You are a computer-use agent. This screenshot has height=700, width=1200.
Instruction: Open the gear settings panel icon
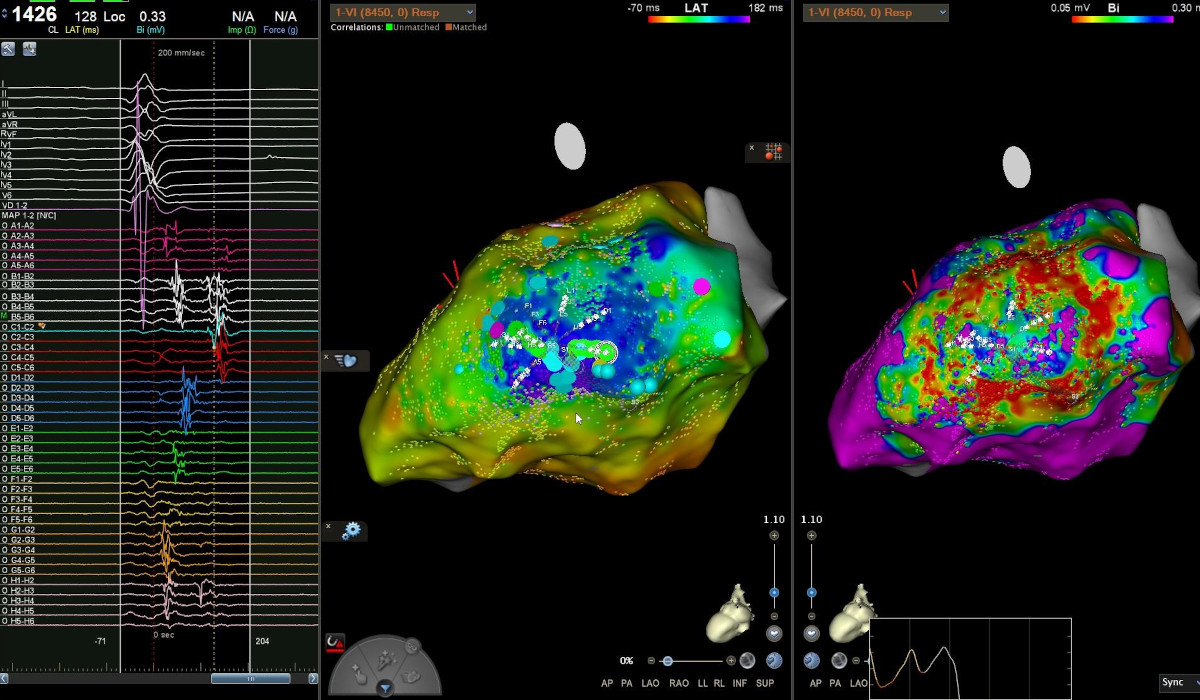[351, 531]
